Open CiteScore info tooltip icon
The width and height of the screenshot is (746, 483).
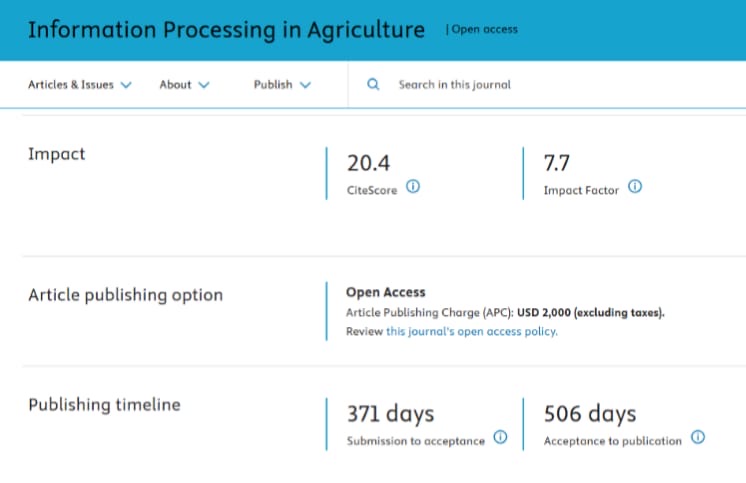(413, 187)
